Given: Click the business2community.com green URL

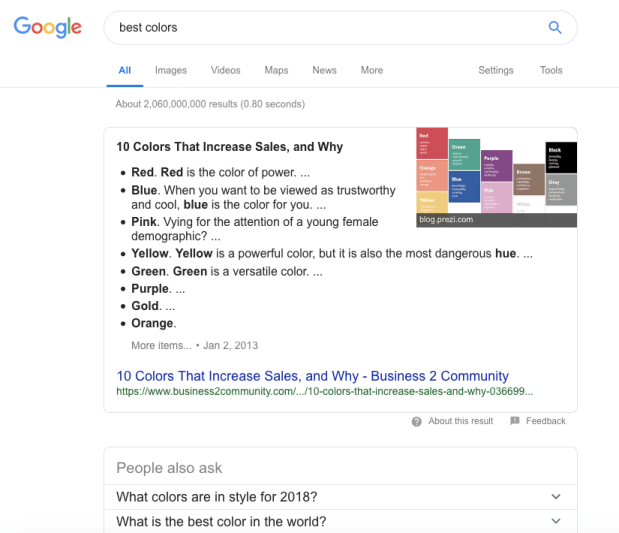Looking at the screenshot, I should click(x=325, y=392).
